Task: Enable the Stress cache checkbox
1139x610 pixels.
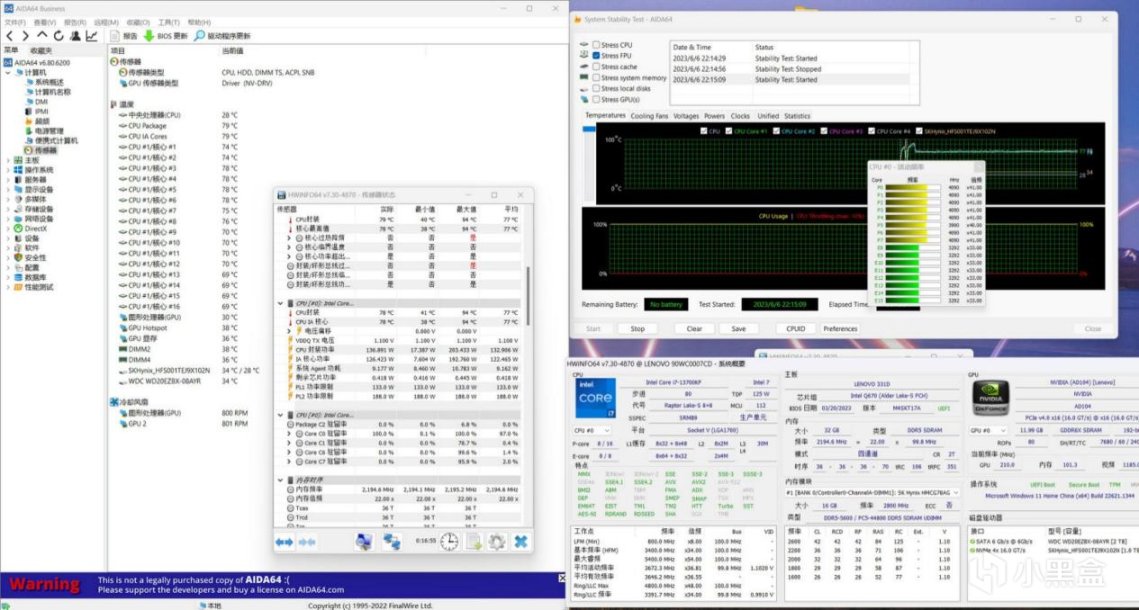Action: click(x=596, y=67)
